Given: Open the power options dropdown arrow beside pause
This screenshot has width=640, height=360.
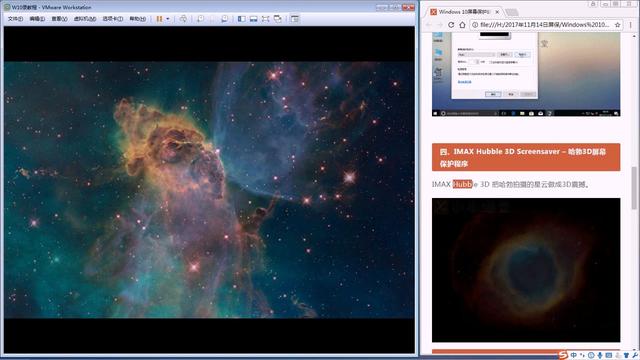Looking at the screenshot, I should 168,19.
